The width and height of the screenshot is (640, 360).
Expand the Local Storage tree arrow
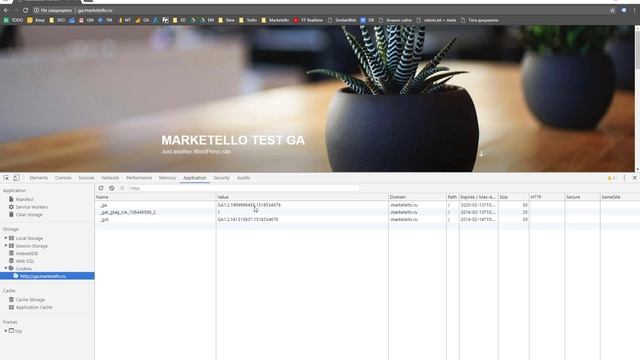click(6, 238)
